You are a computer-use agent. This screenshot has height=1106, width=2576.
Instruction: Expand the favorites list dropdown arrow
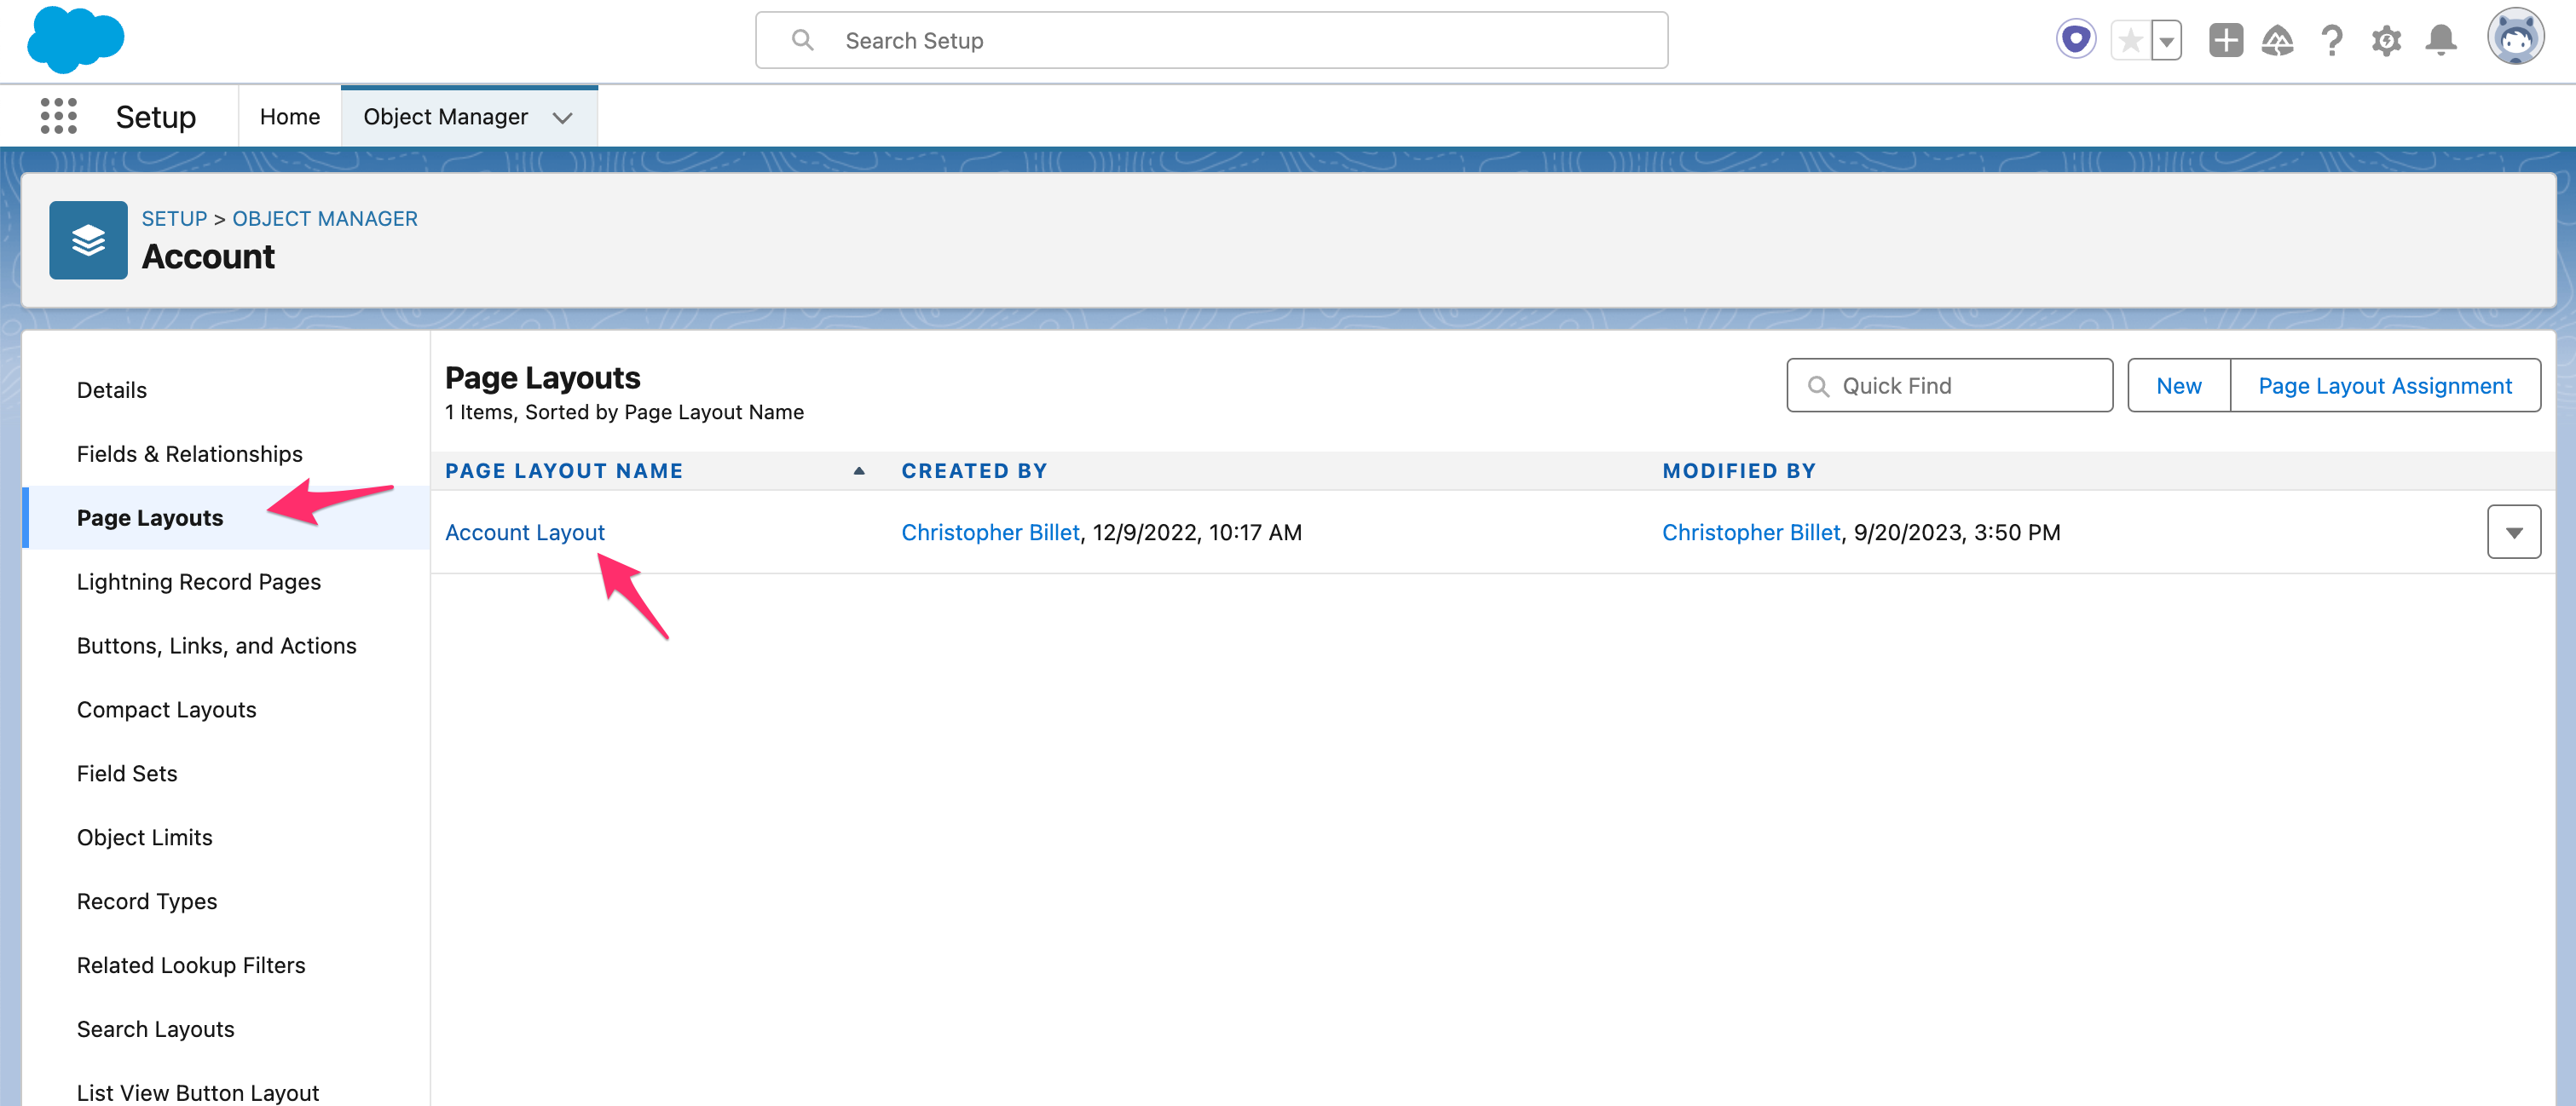click(2166, 41)
